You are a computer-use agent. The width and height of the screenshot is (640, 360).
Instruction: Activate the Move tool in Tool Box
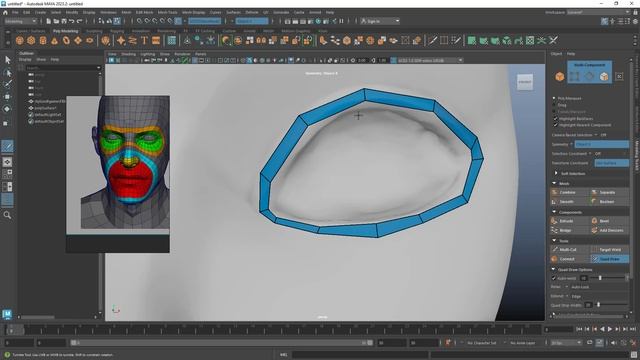point(7,97)
